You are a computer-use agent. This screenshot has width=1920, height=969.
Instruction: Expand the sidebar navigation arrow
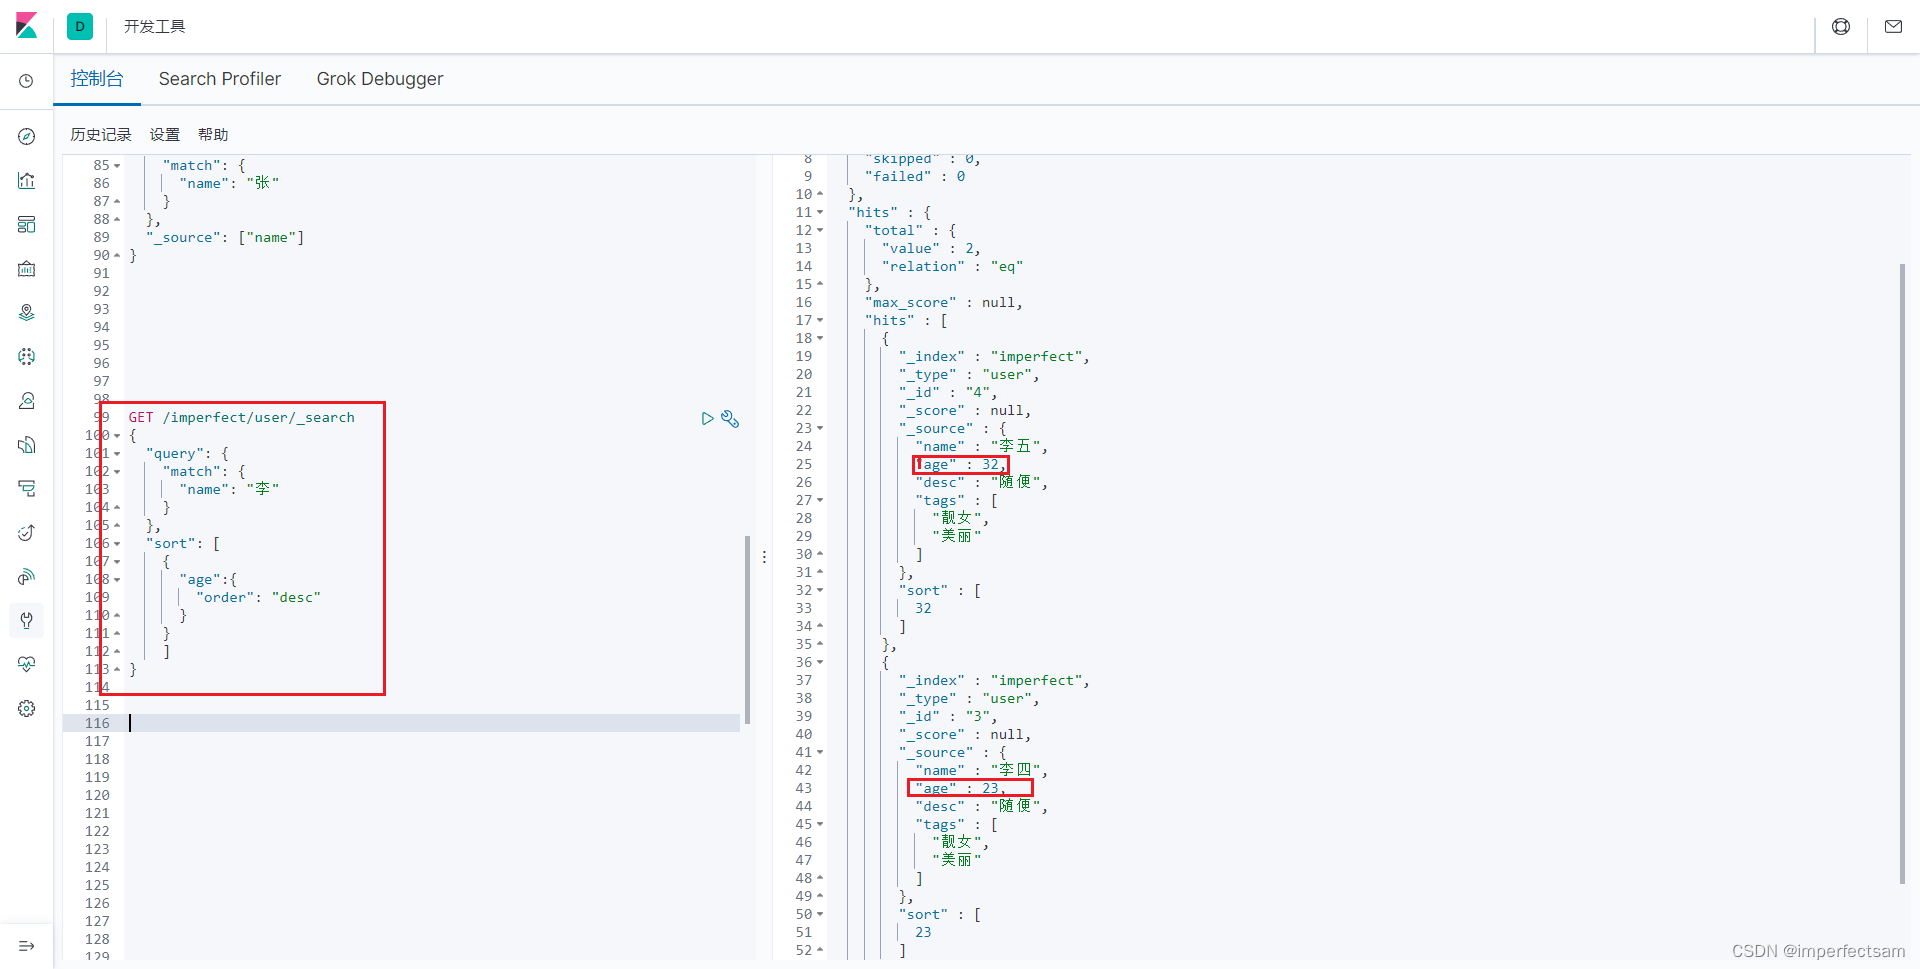pyautogui.click(x=27, y=946)
